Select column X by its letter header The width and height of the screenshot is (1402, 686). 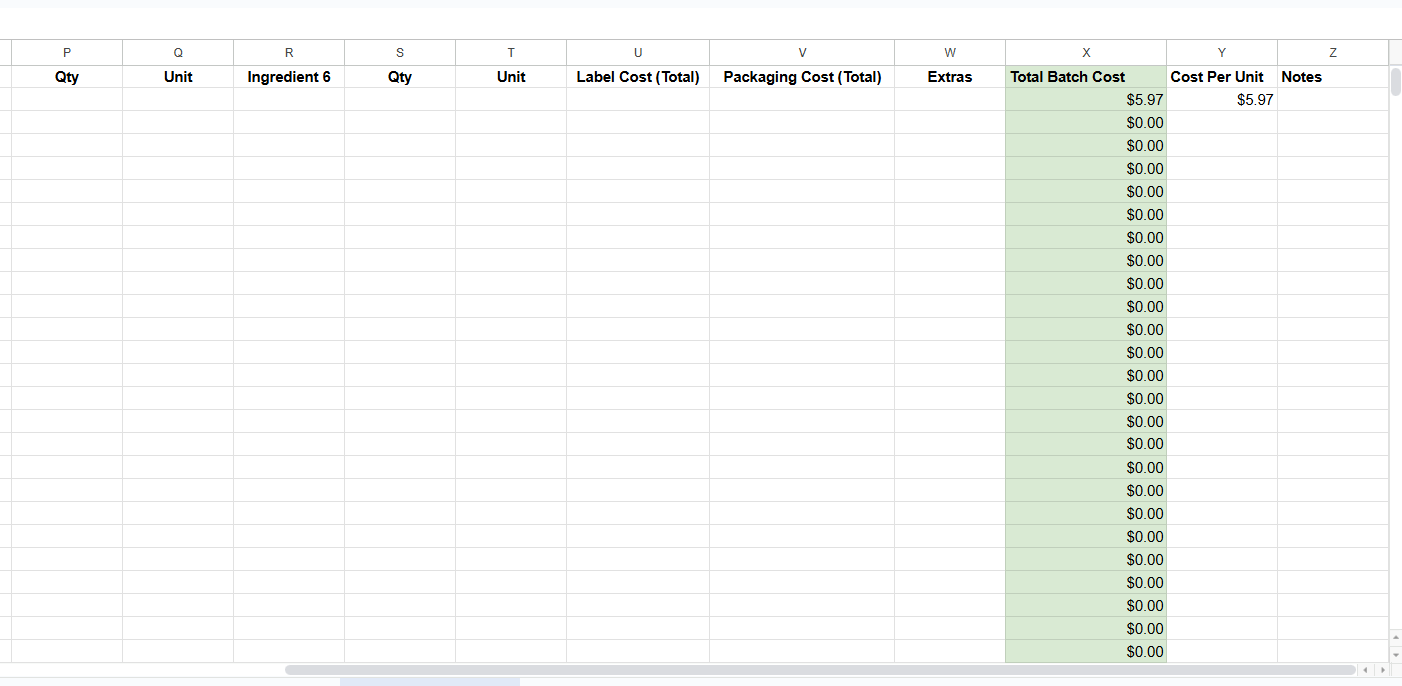pyautogui.click(x=1086, y=53)
